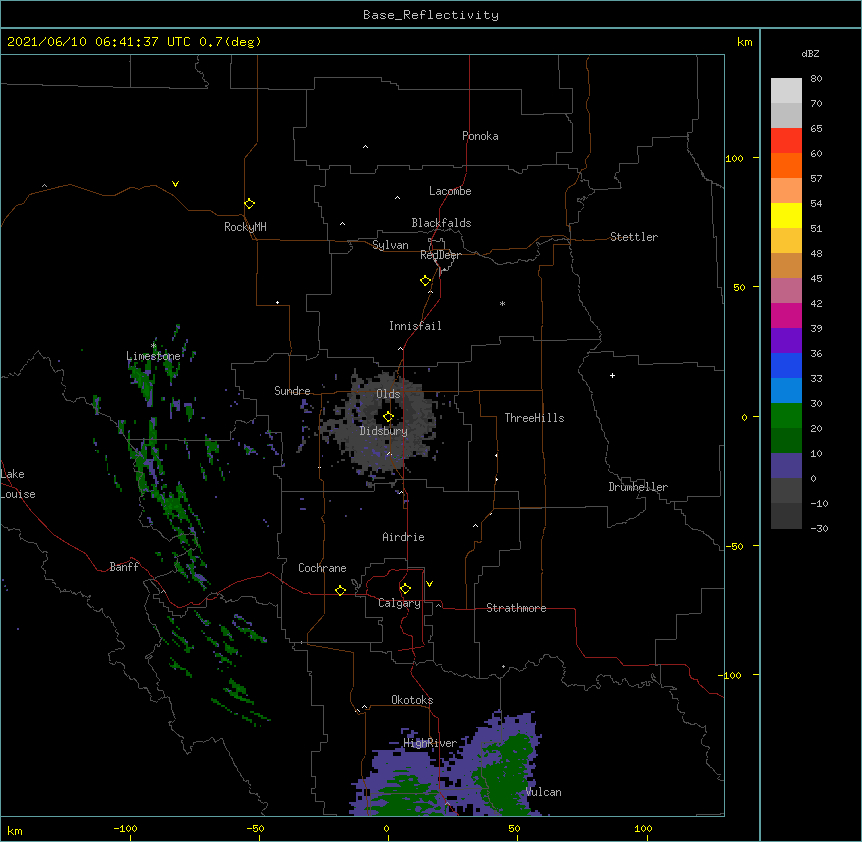This screenshot has width=862, height=842.
Task: Click the blue 36 dBZ legend swatch
Action: click(x=786, y=365)
